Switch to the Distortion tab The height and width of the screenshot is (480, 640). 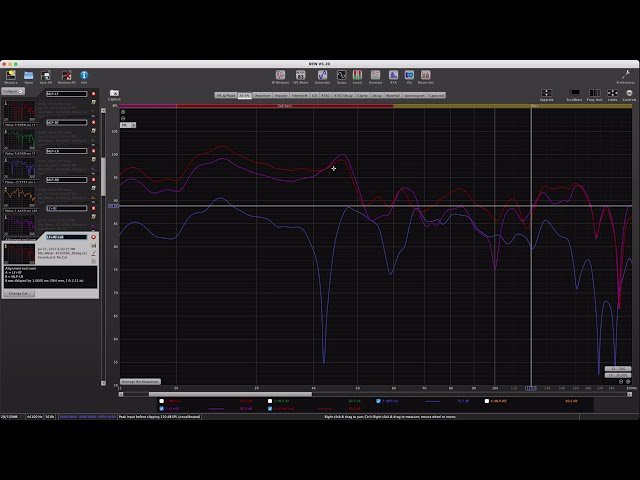(x=262, y=96)
